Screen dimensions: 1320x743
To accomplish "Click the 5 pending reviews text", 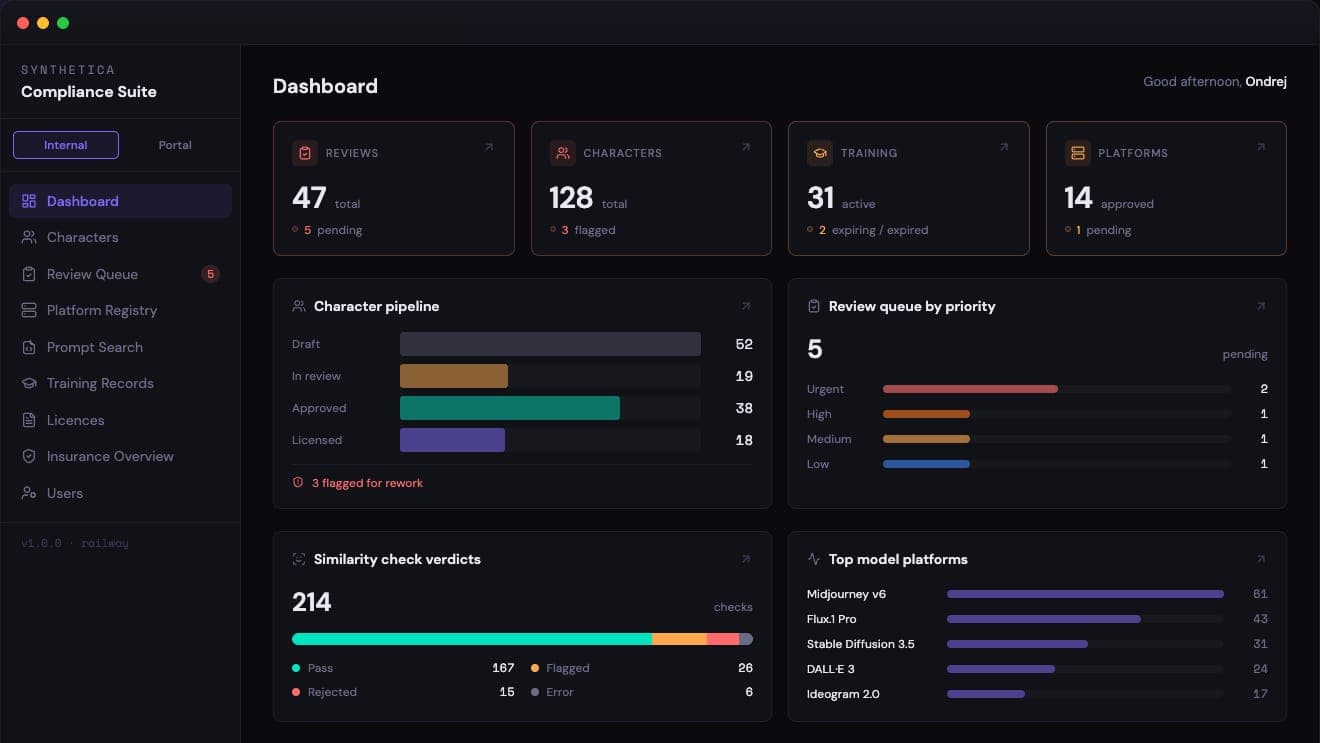I will [333, 230].
